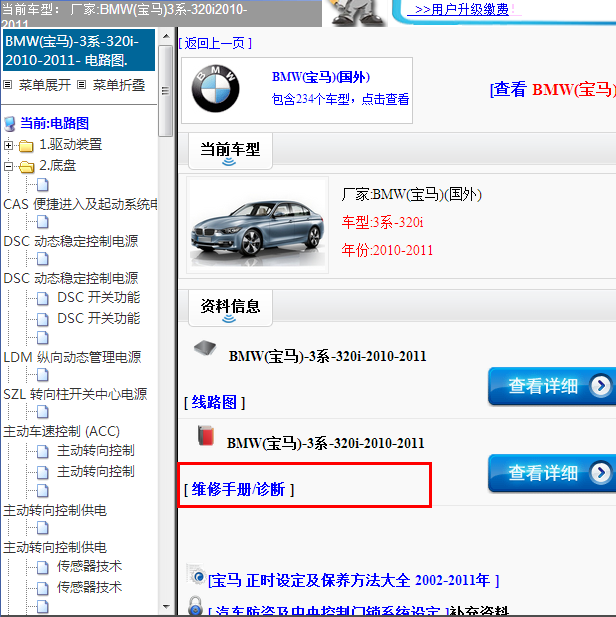Viewport: 616px width, 617px height.
Task: Click 菜单折叠 to fold the menu
Action: click(x=118, y=85)
